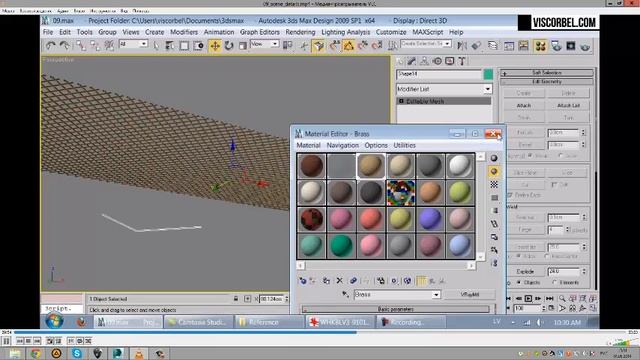Open Options menu in Material Editor

pos(376,145)
